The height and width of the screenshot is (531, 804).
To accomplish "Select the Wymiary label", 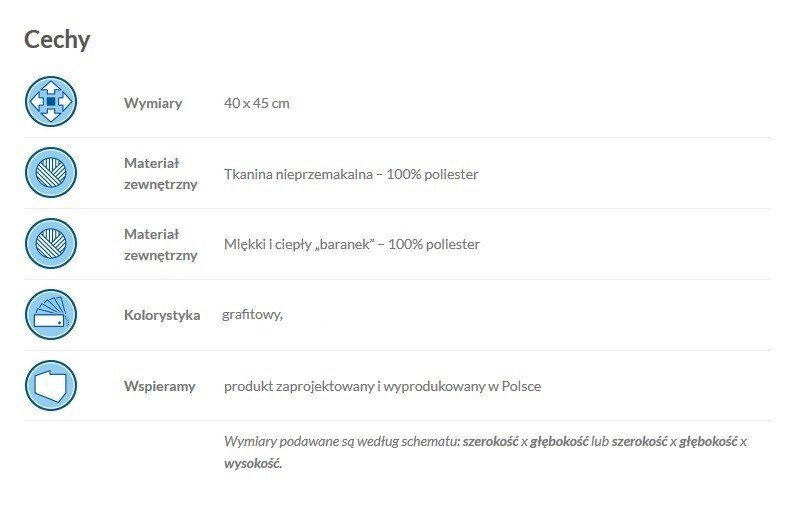I will point(153,103).
